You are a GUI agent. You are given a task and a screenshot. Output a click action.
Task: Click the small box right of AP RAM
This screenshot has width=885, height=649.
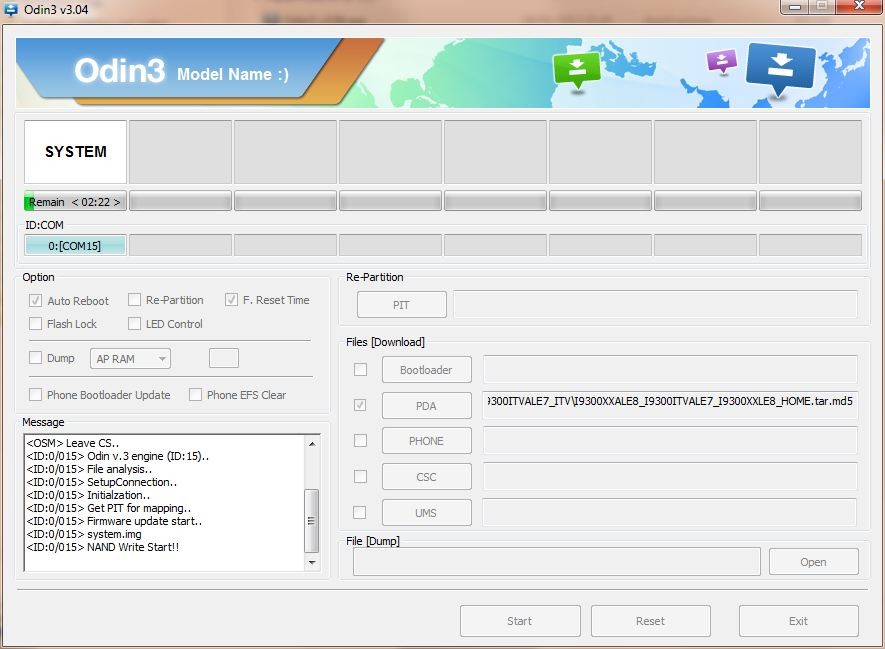tap(224, 358)
